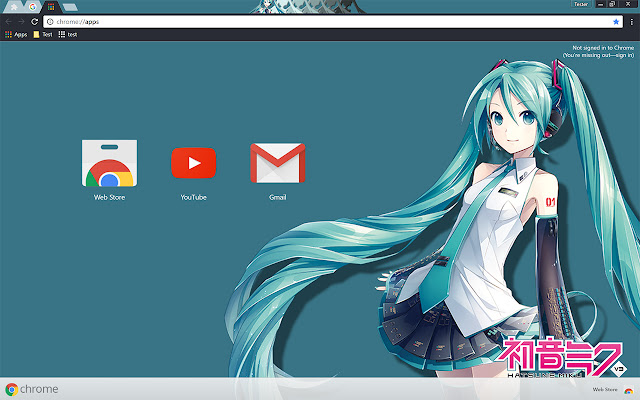Click the sign in to Chrome link

[598, 55]
